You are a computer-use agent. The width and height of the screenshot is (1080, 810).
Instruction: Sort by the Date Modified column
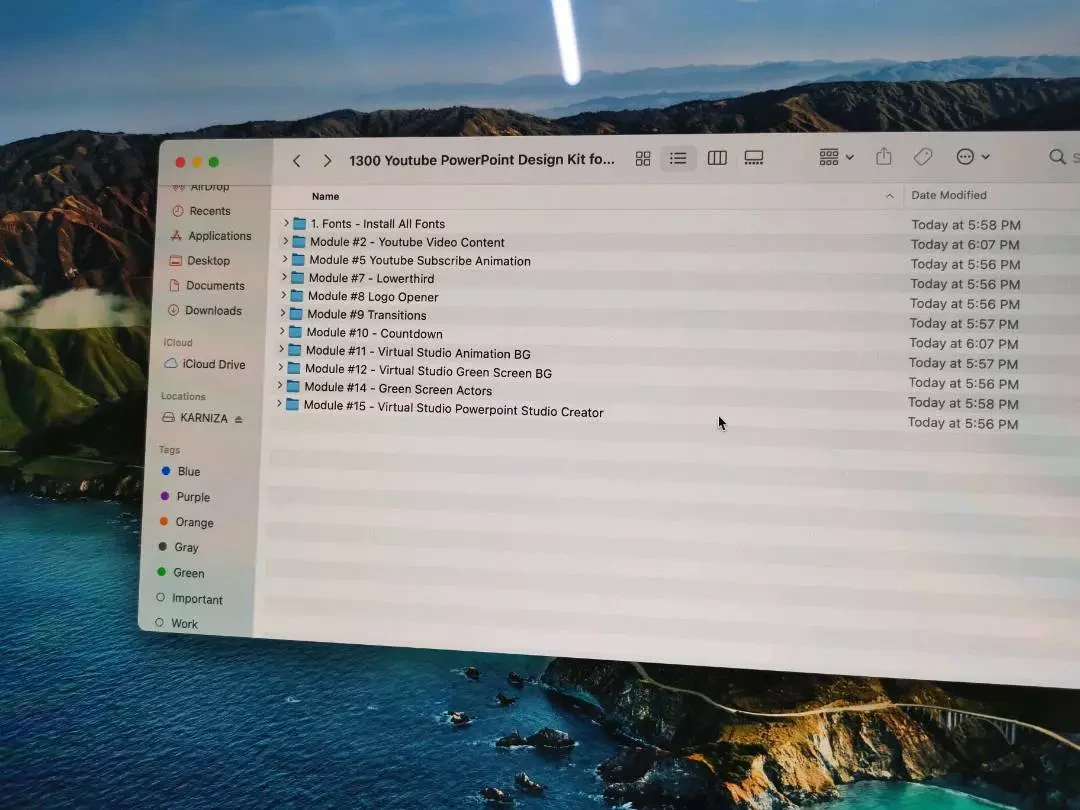[948, 195]
